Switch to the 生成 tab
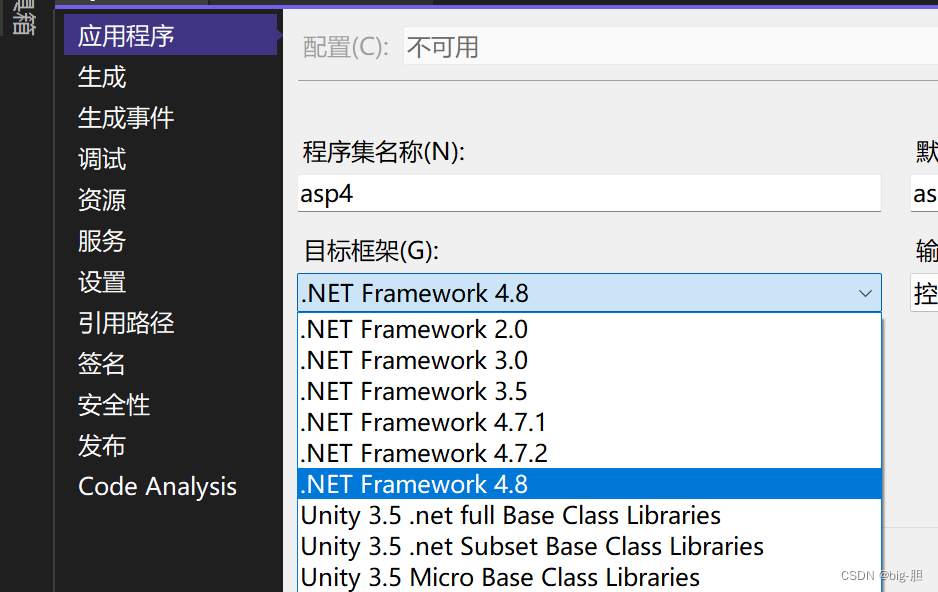This screenshot has height=592, width=938. point(102,77)
